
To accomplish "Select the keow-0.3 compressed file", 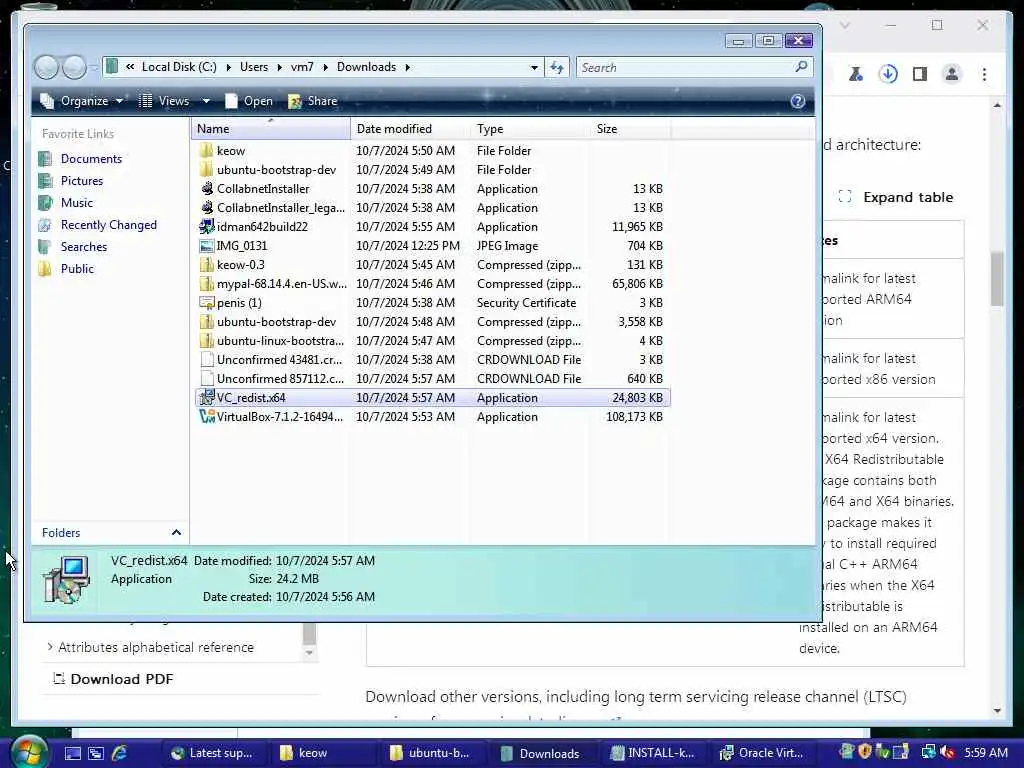I will [432, 265].
